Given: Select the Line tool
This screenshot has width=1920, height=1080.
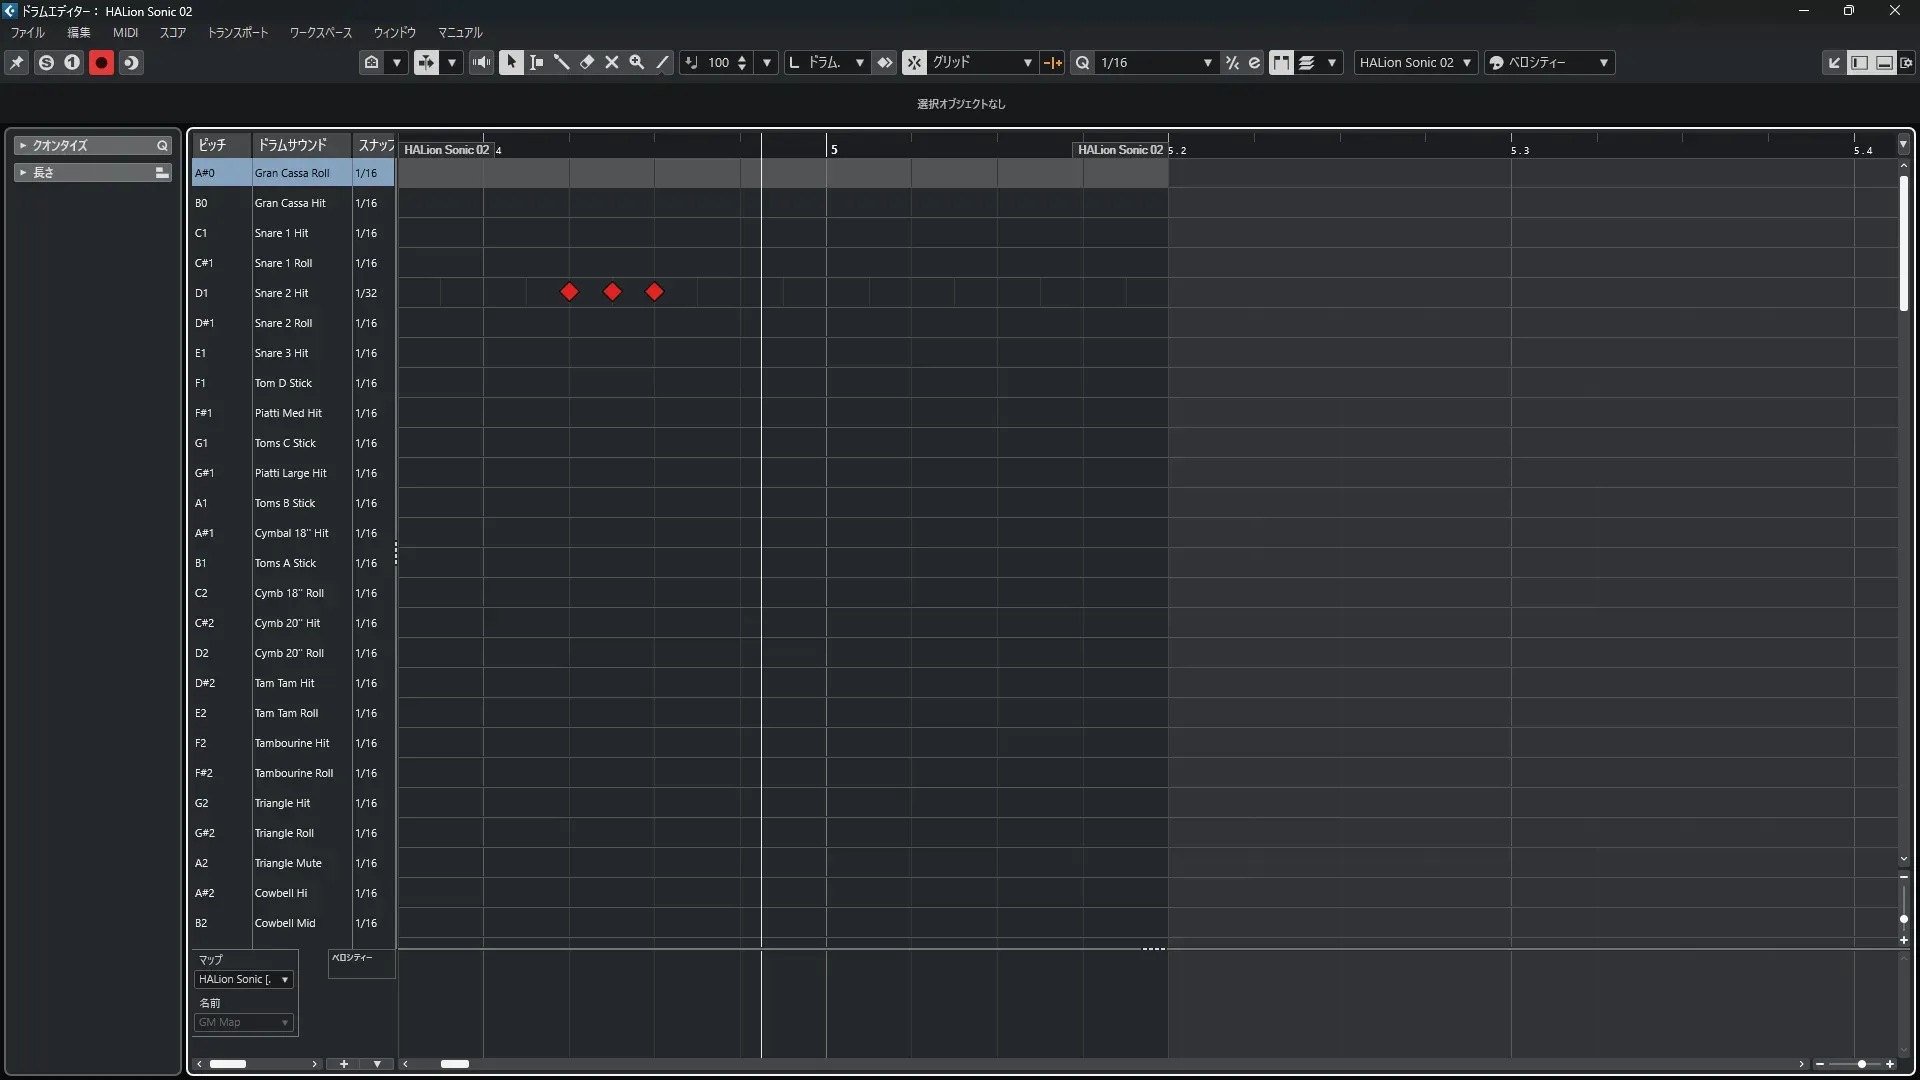Looking at the screenshot, I should tap(662, 62).
